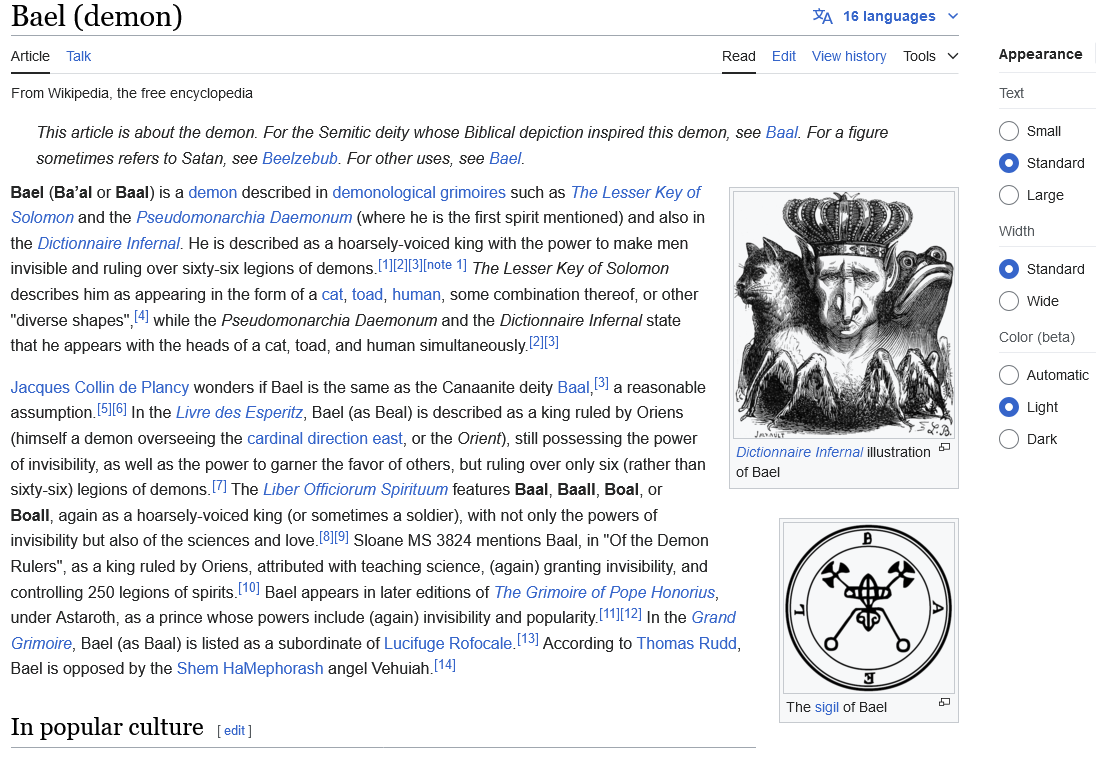Viewport: 1096px width, 758px height.
Task: Jump to citation 7
Action: tap(219, 485)
